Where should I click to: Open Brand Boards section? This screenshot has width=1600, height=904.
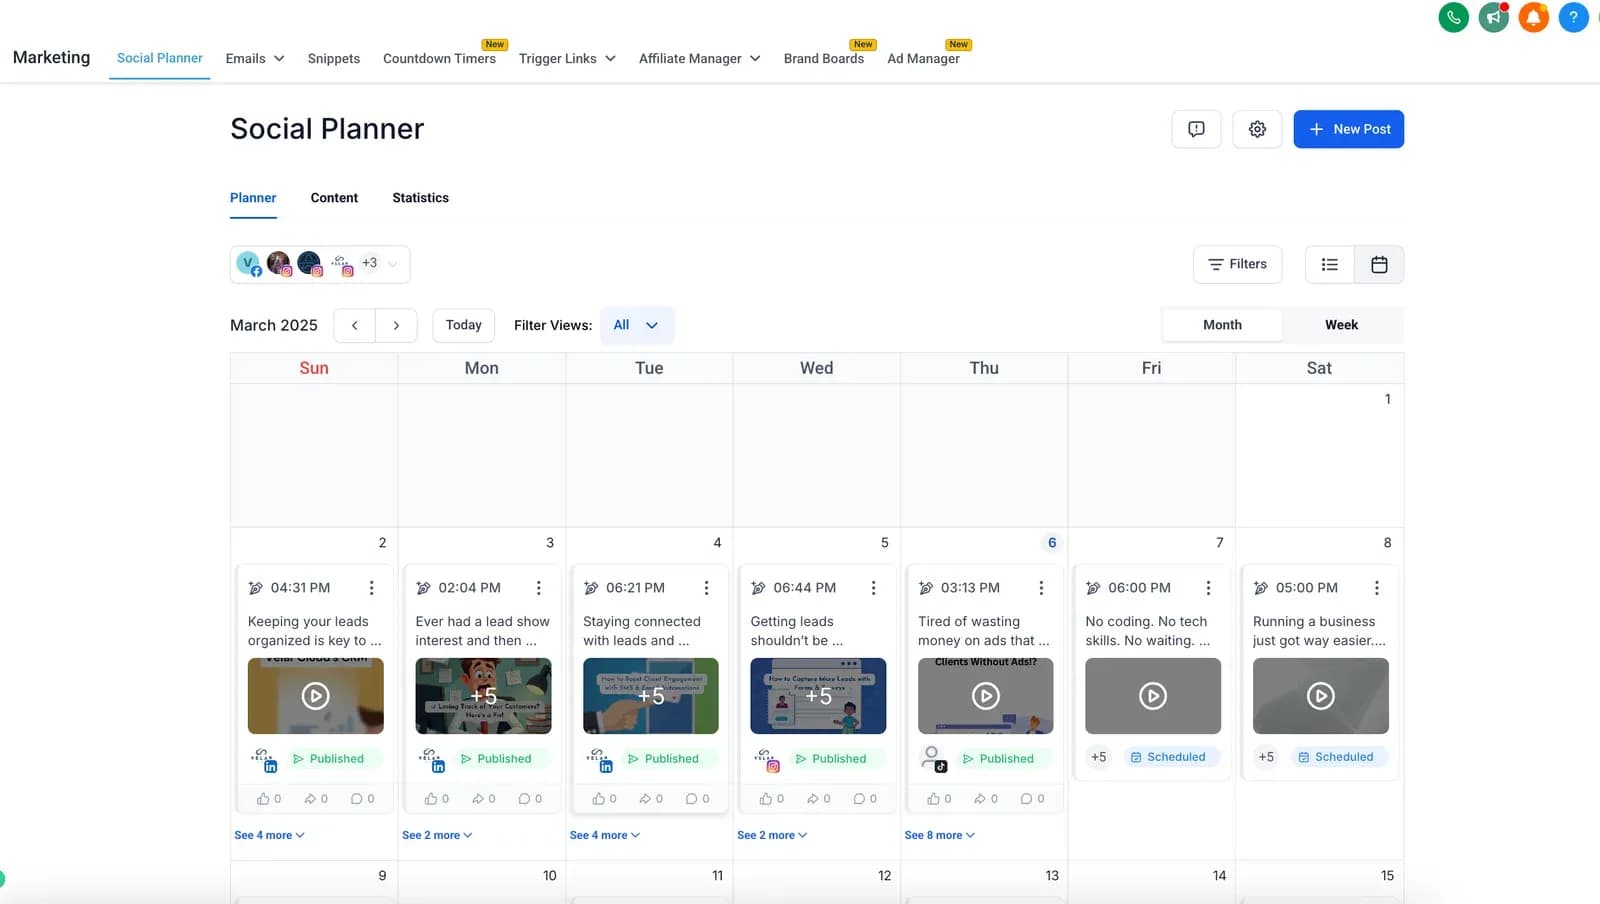pos(823,58)
